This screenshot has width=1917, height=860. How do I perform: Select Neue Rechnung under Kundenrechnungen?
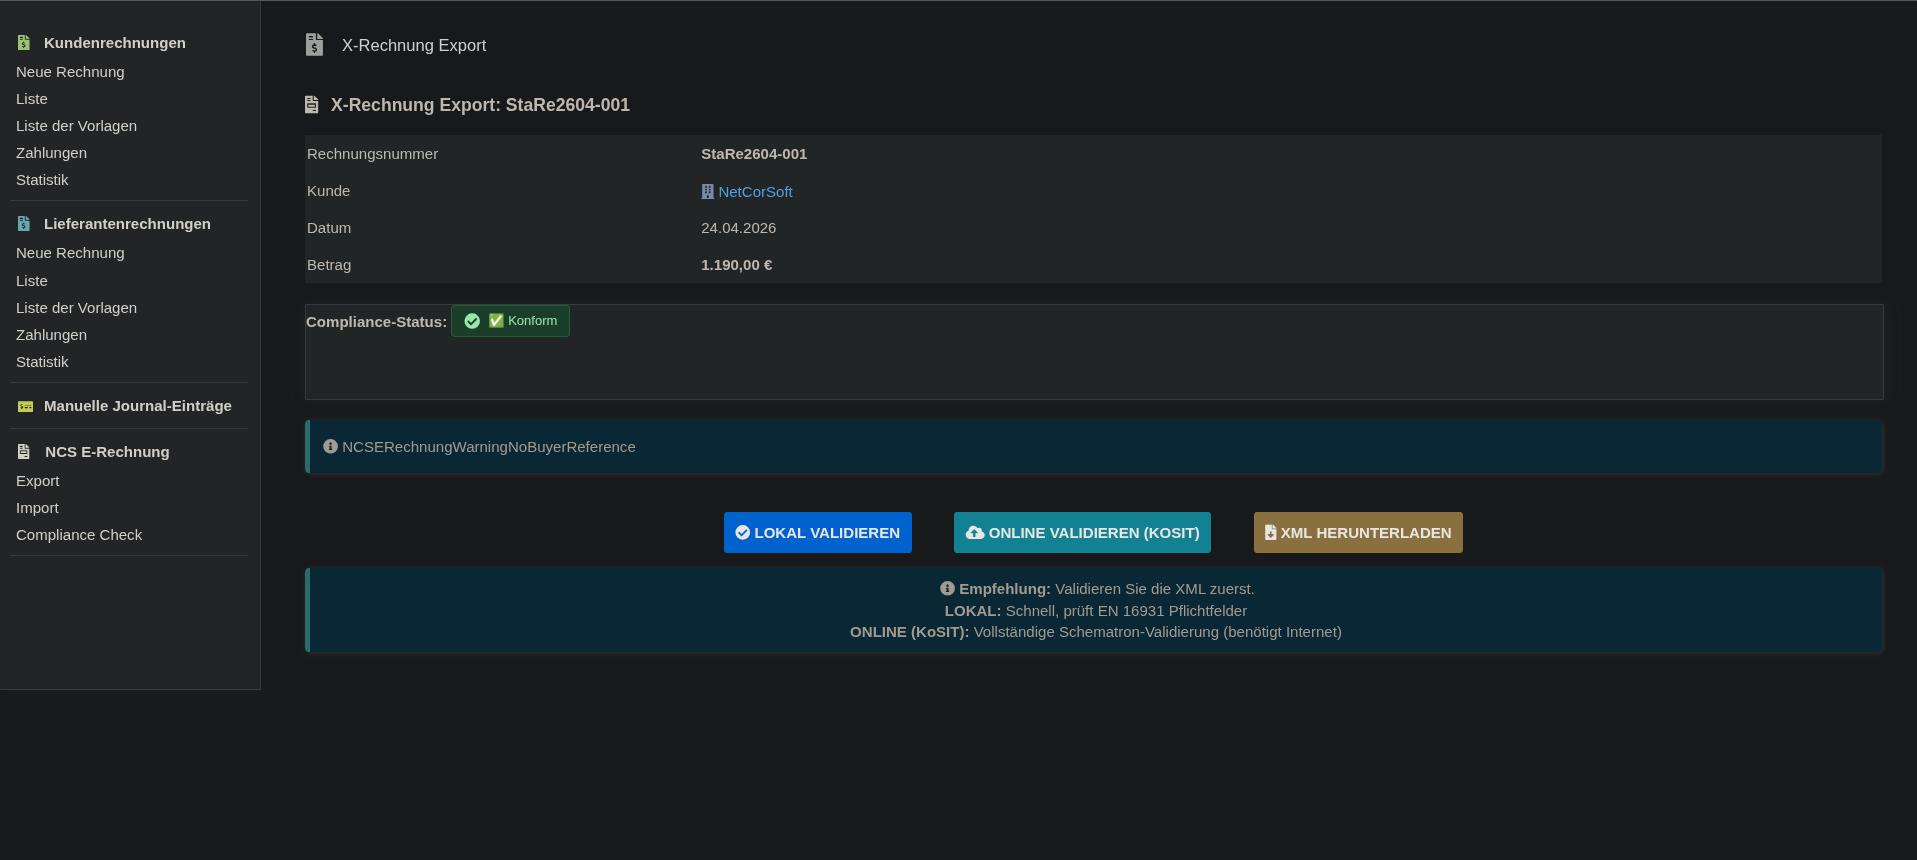pyautogui.click(x=70, y=72)
